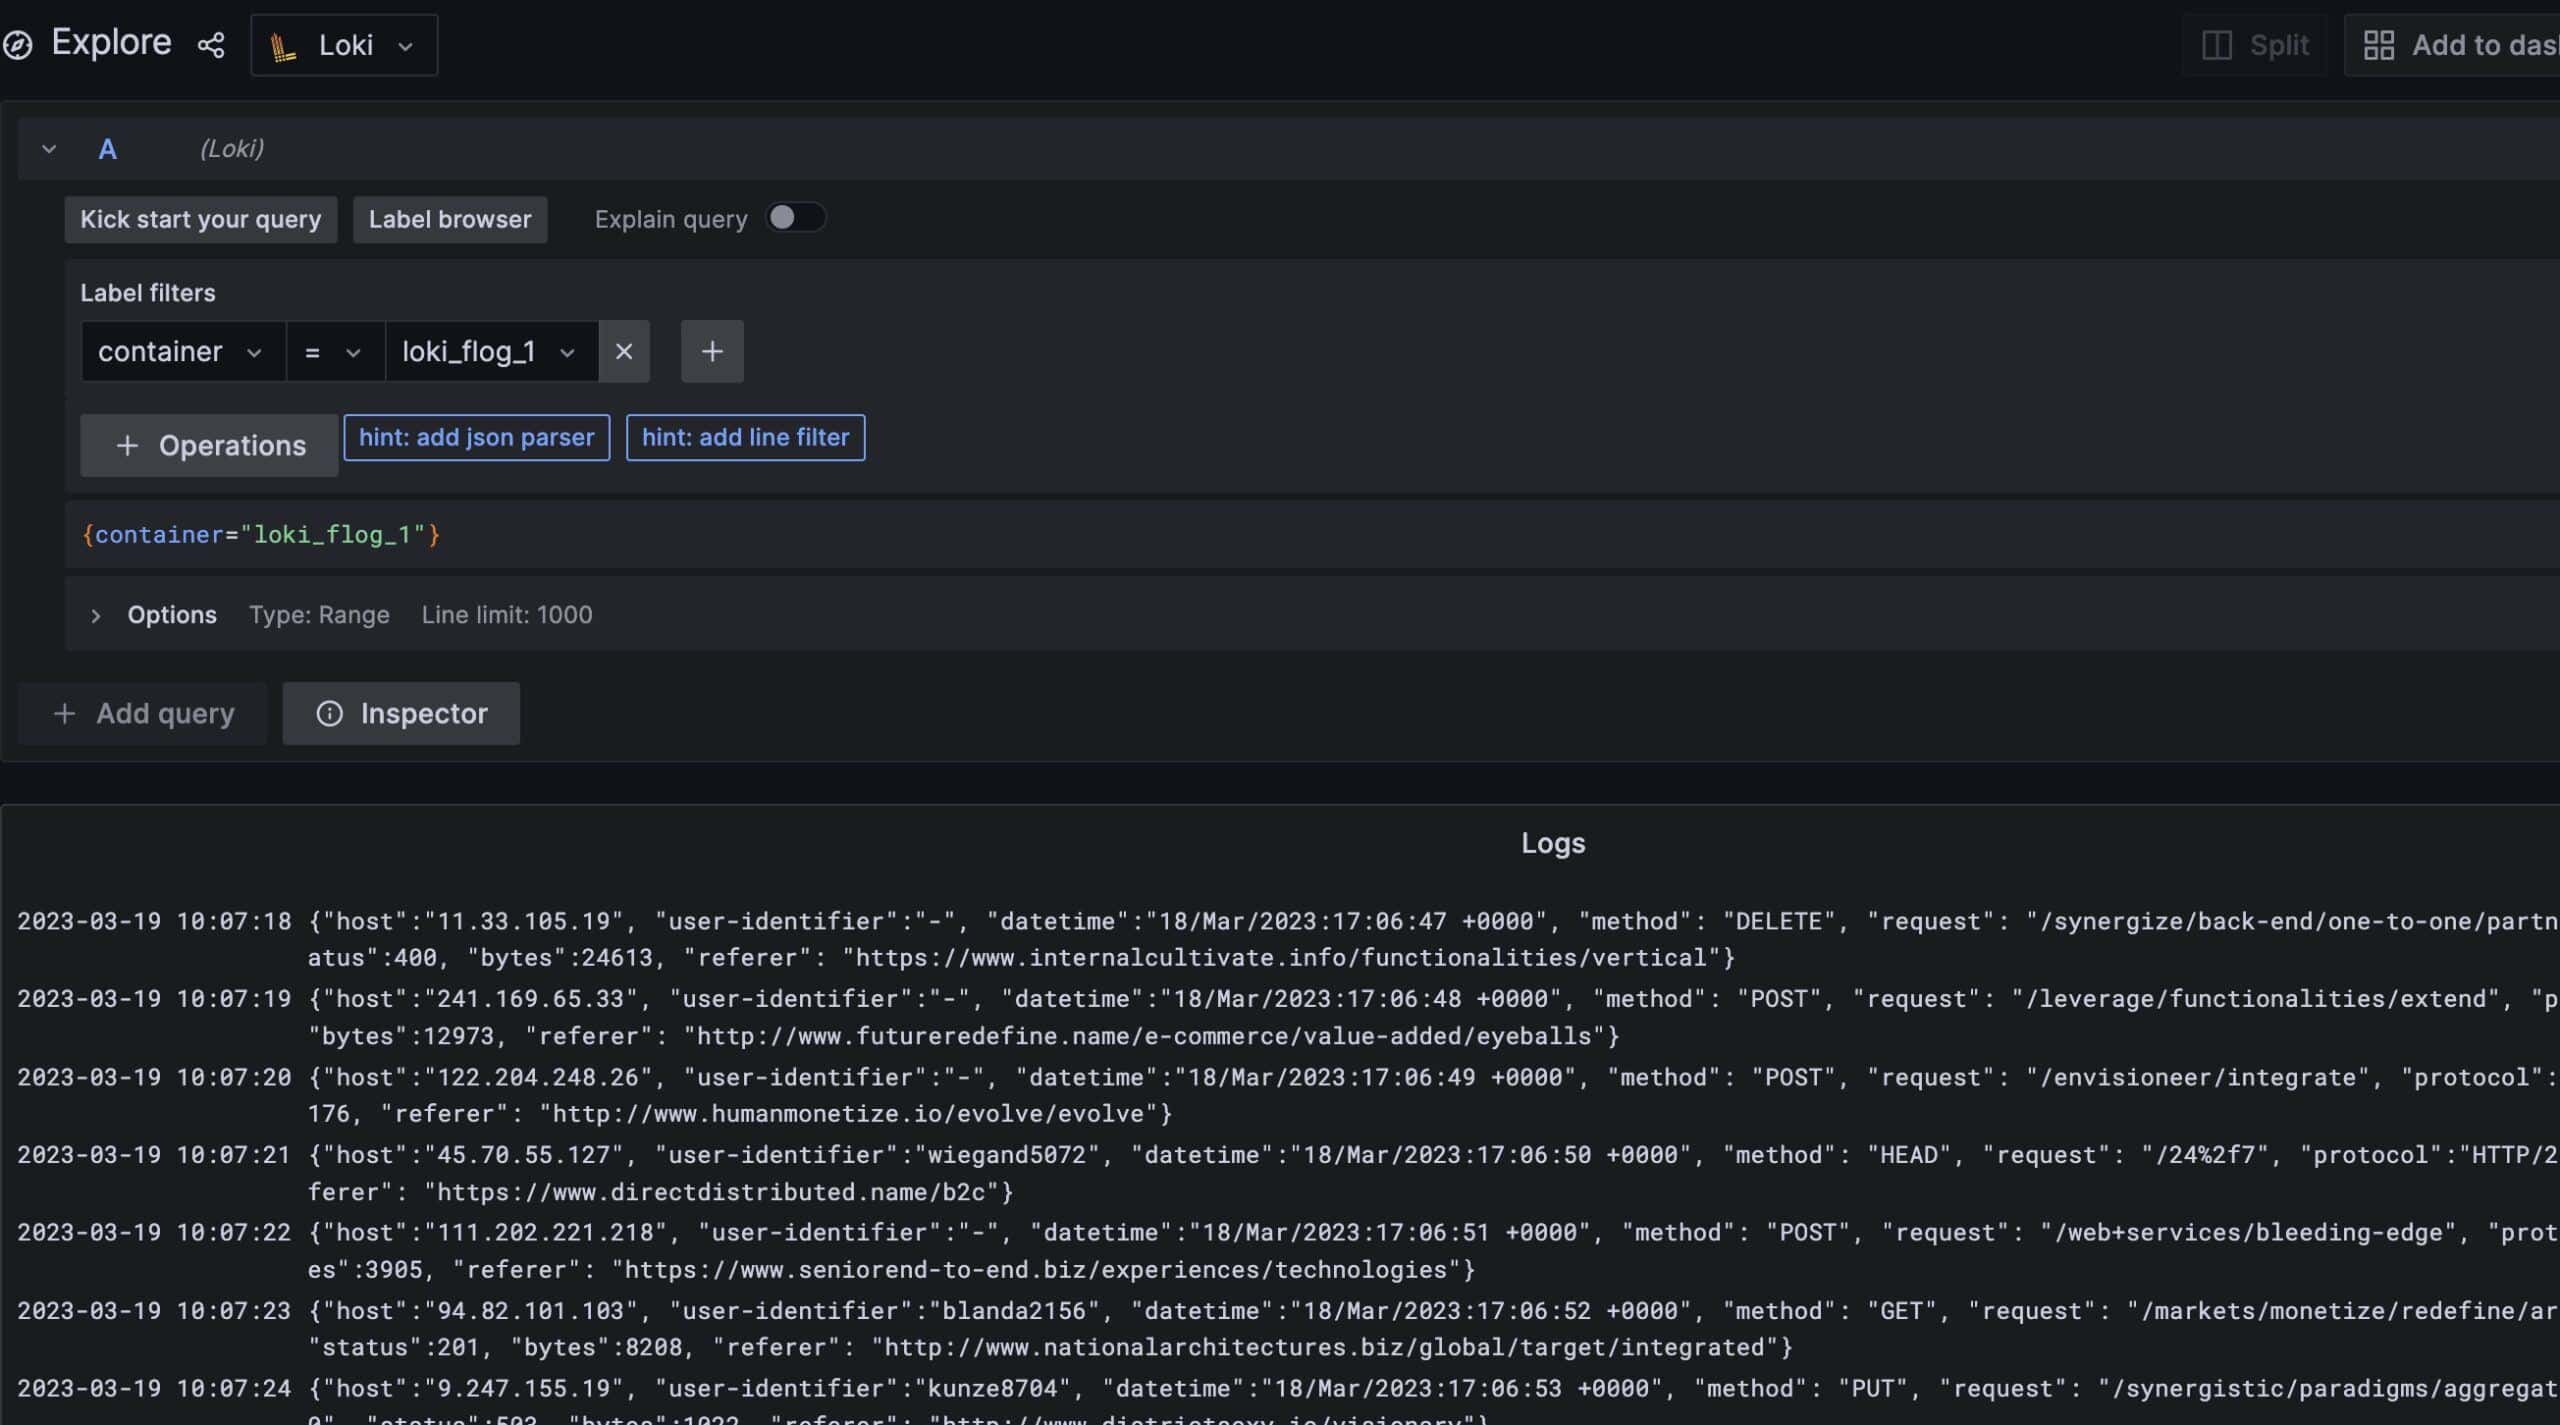Collapse the query row with chevron
The width and height of the screenshot is (2560, 1425).
pos(47,147)
